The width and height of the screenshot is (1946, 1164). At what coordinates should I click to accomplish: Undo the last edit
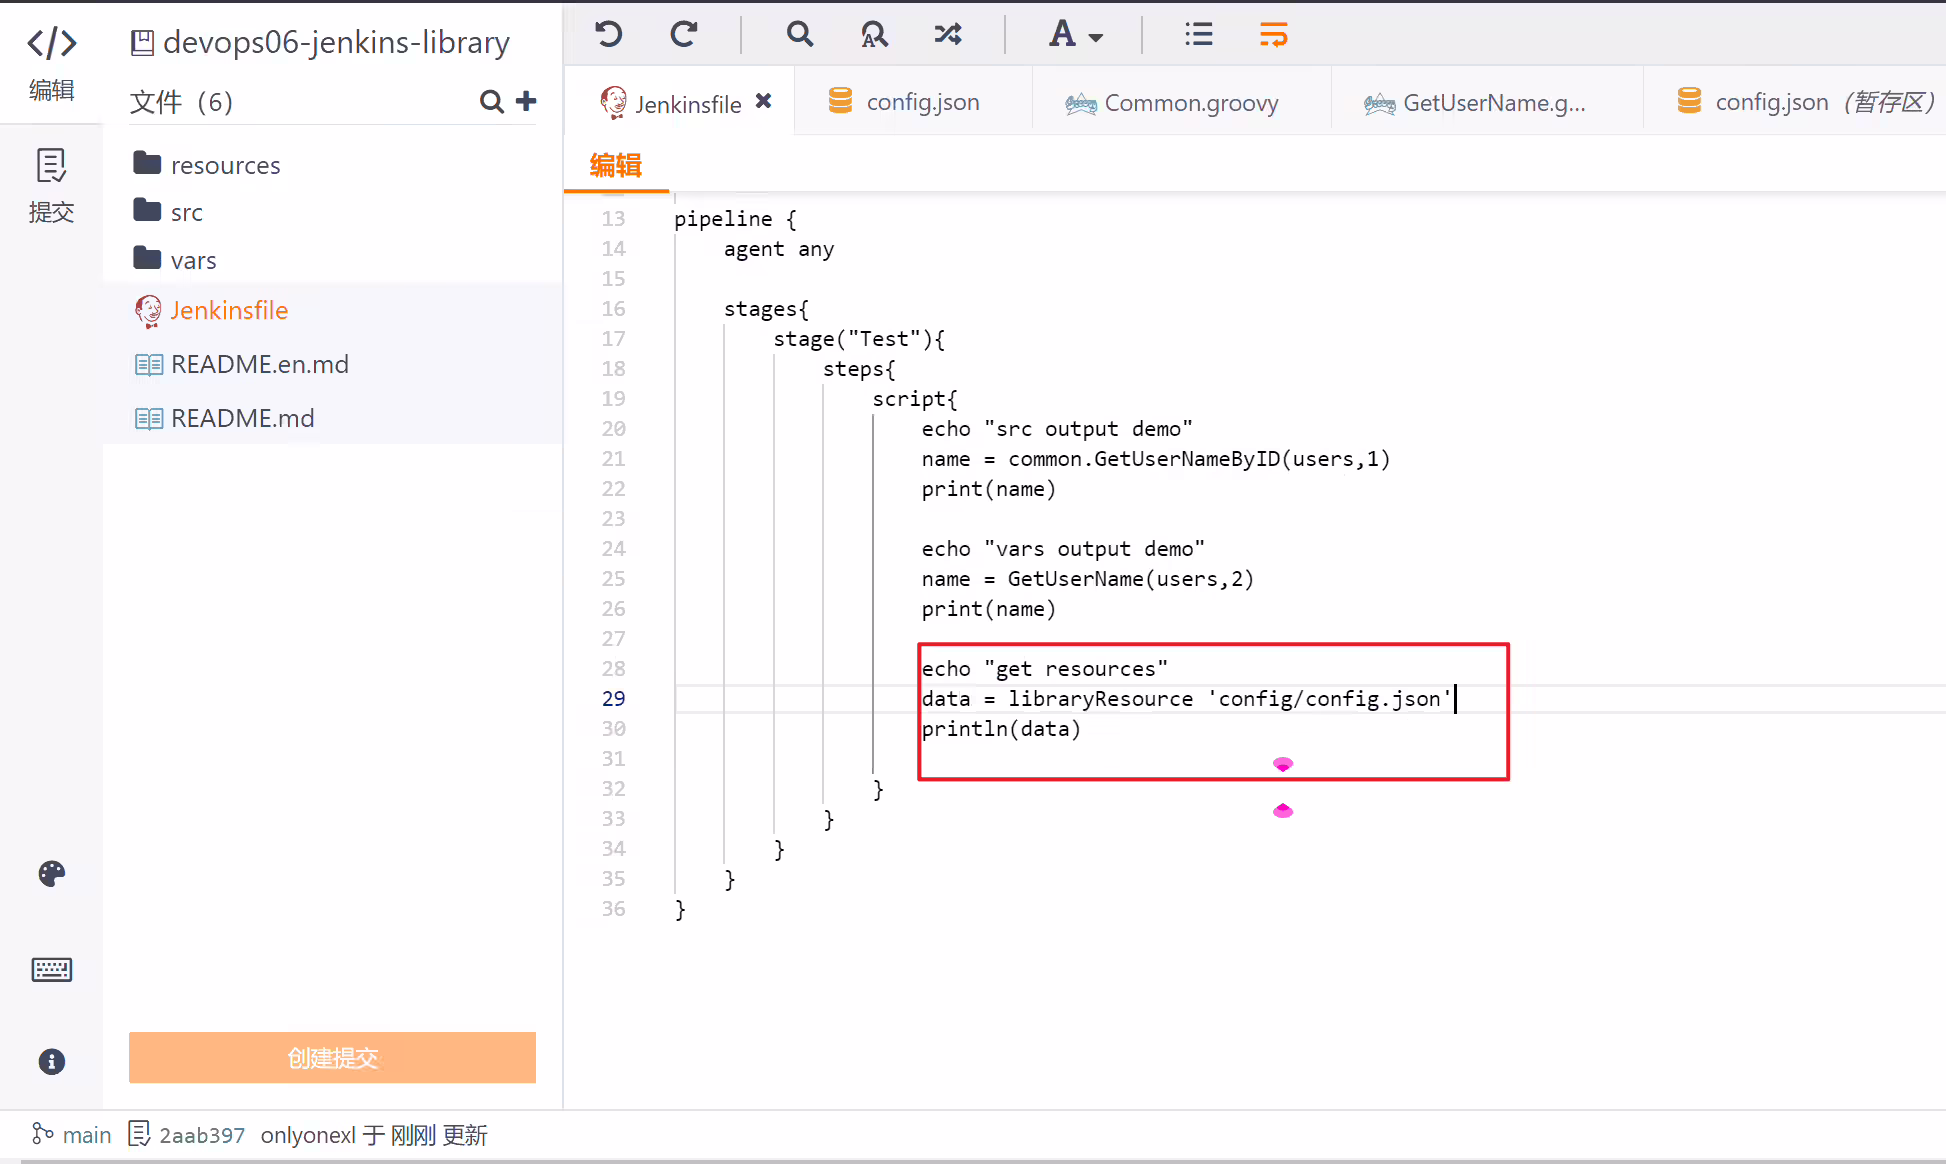609,35
